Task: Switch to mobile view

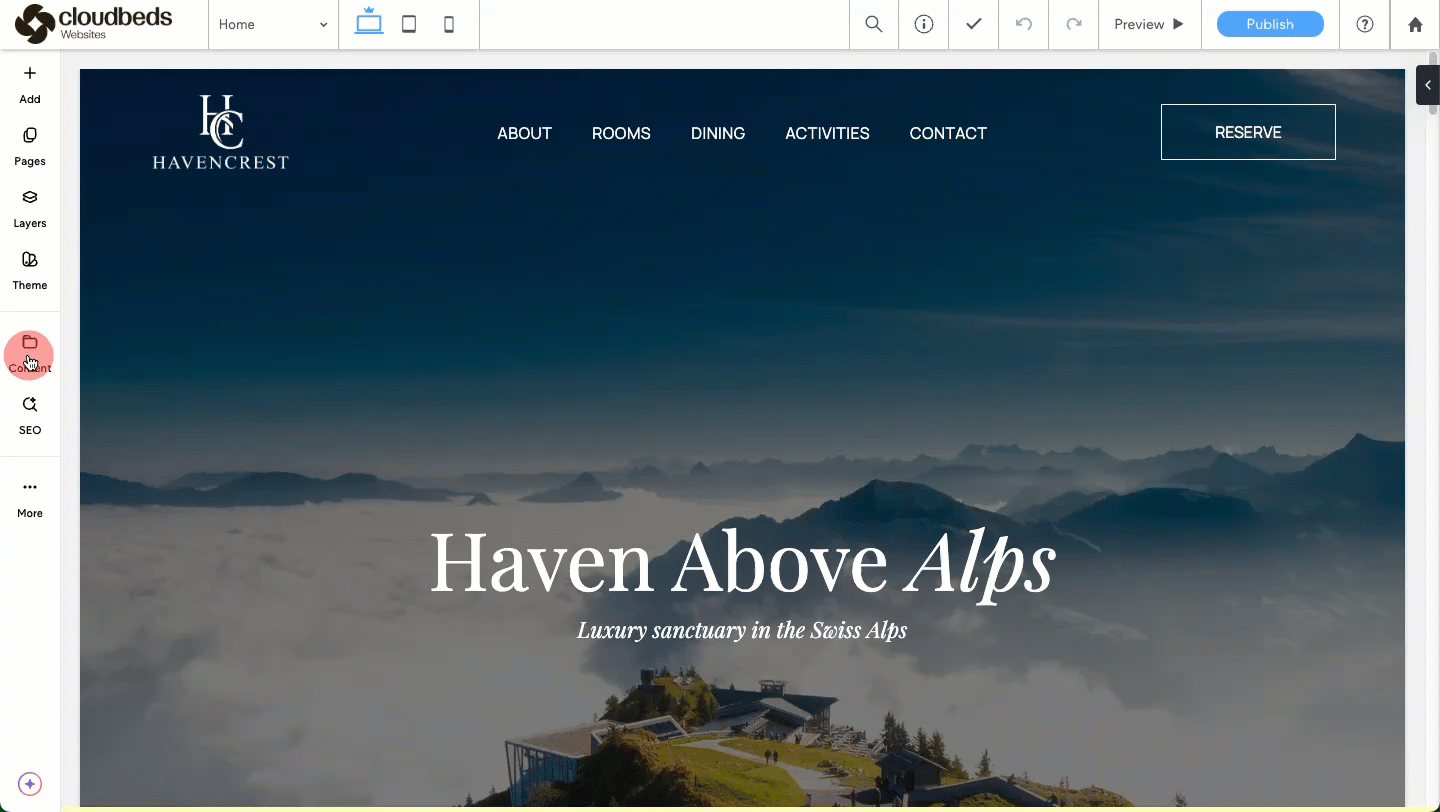Action: click(449, 24)
